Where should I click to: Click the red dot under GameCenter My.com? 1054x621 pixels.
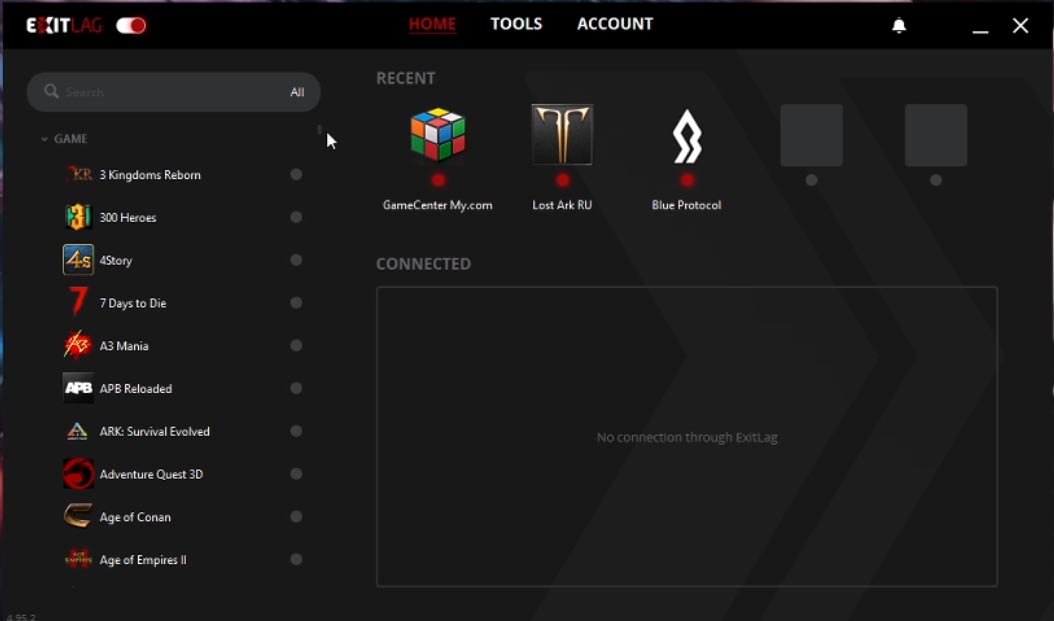tap(438, 180)
